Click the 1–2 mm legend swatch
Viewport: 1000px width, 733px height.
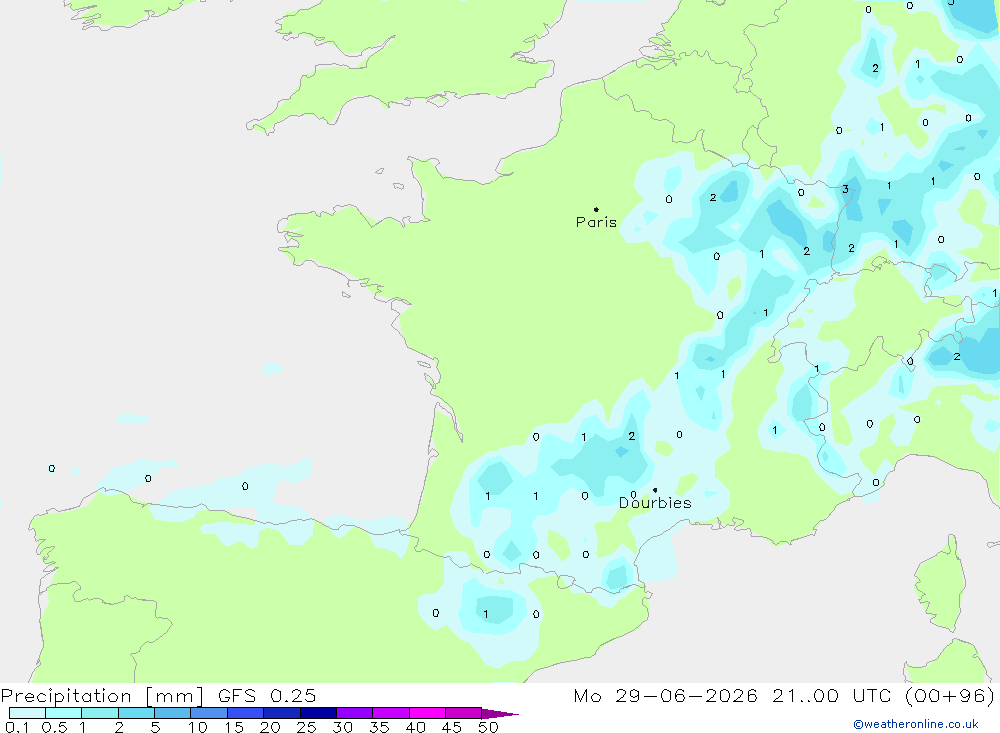click(x=99, y=713)
